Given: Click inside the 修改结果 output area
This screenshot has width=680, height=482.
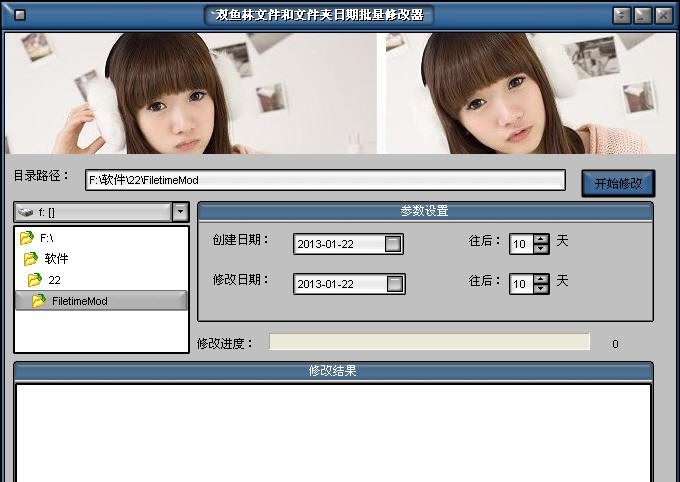Looking at the screenshot, I should point(332,430).
